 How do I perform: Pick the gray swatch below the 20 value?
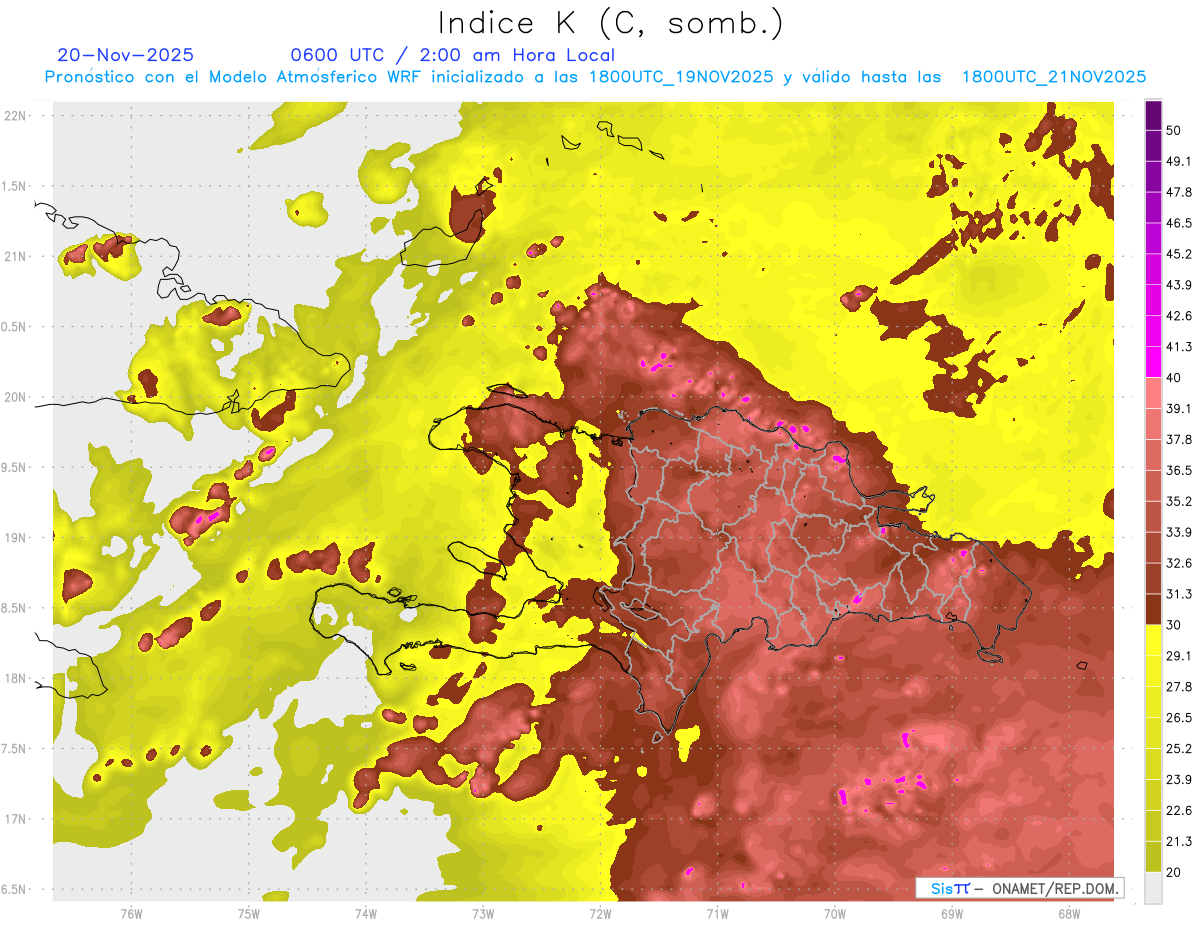[x=1153, y=888]
